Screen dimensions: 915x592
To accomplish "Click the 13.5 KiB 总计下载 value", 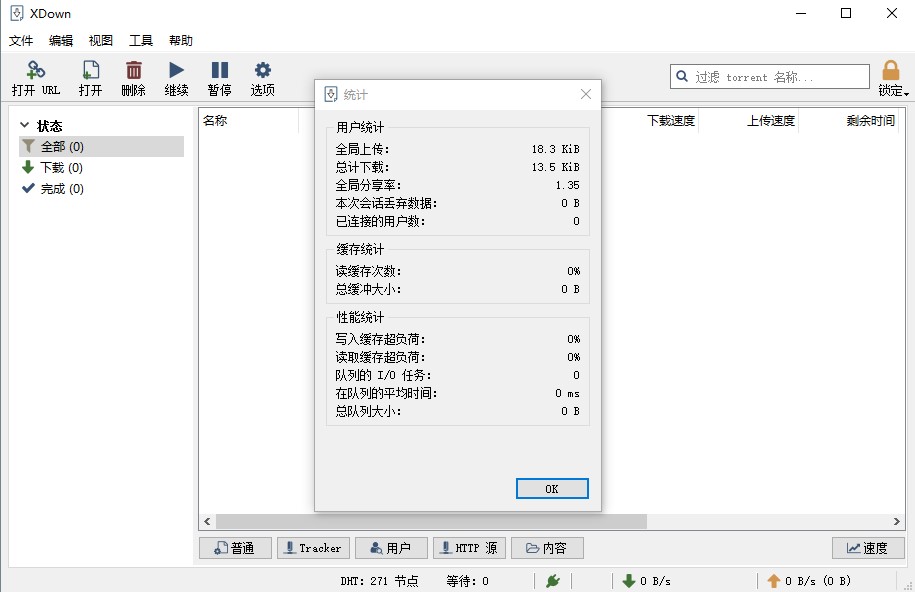I will click(555, 168).
